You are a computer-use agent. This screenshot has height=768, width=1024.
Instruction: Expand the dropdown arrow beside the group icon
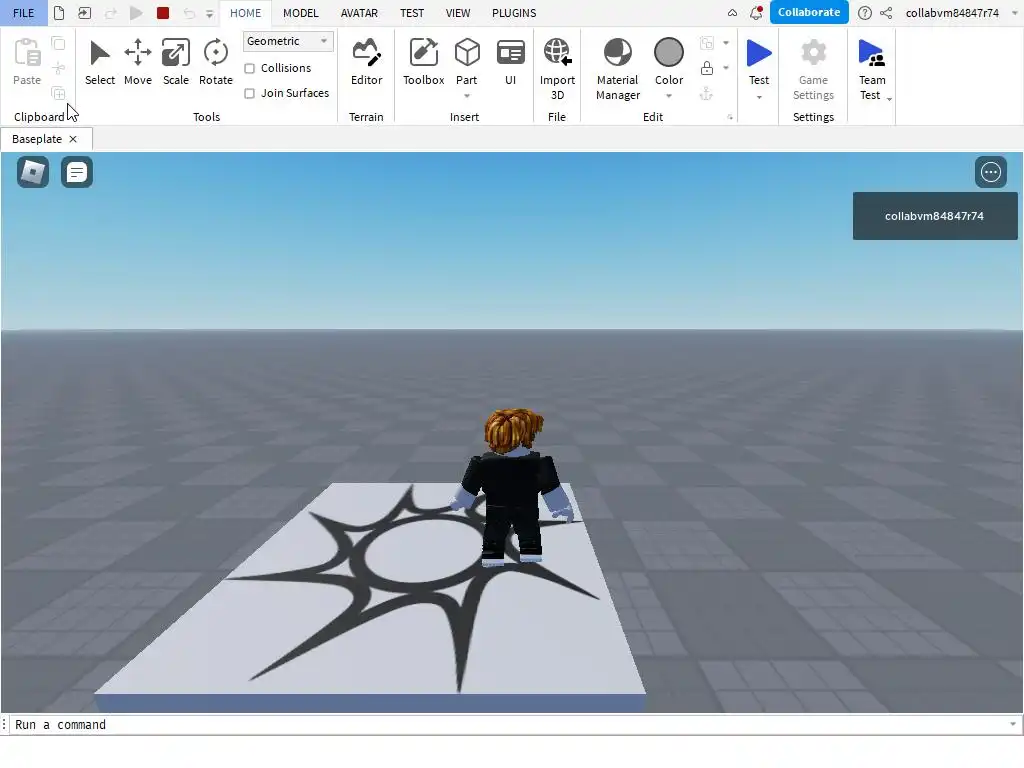tap(726, 43)
